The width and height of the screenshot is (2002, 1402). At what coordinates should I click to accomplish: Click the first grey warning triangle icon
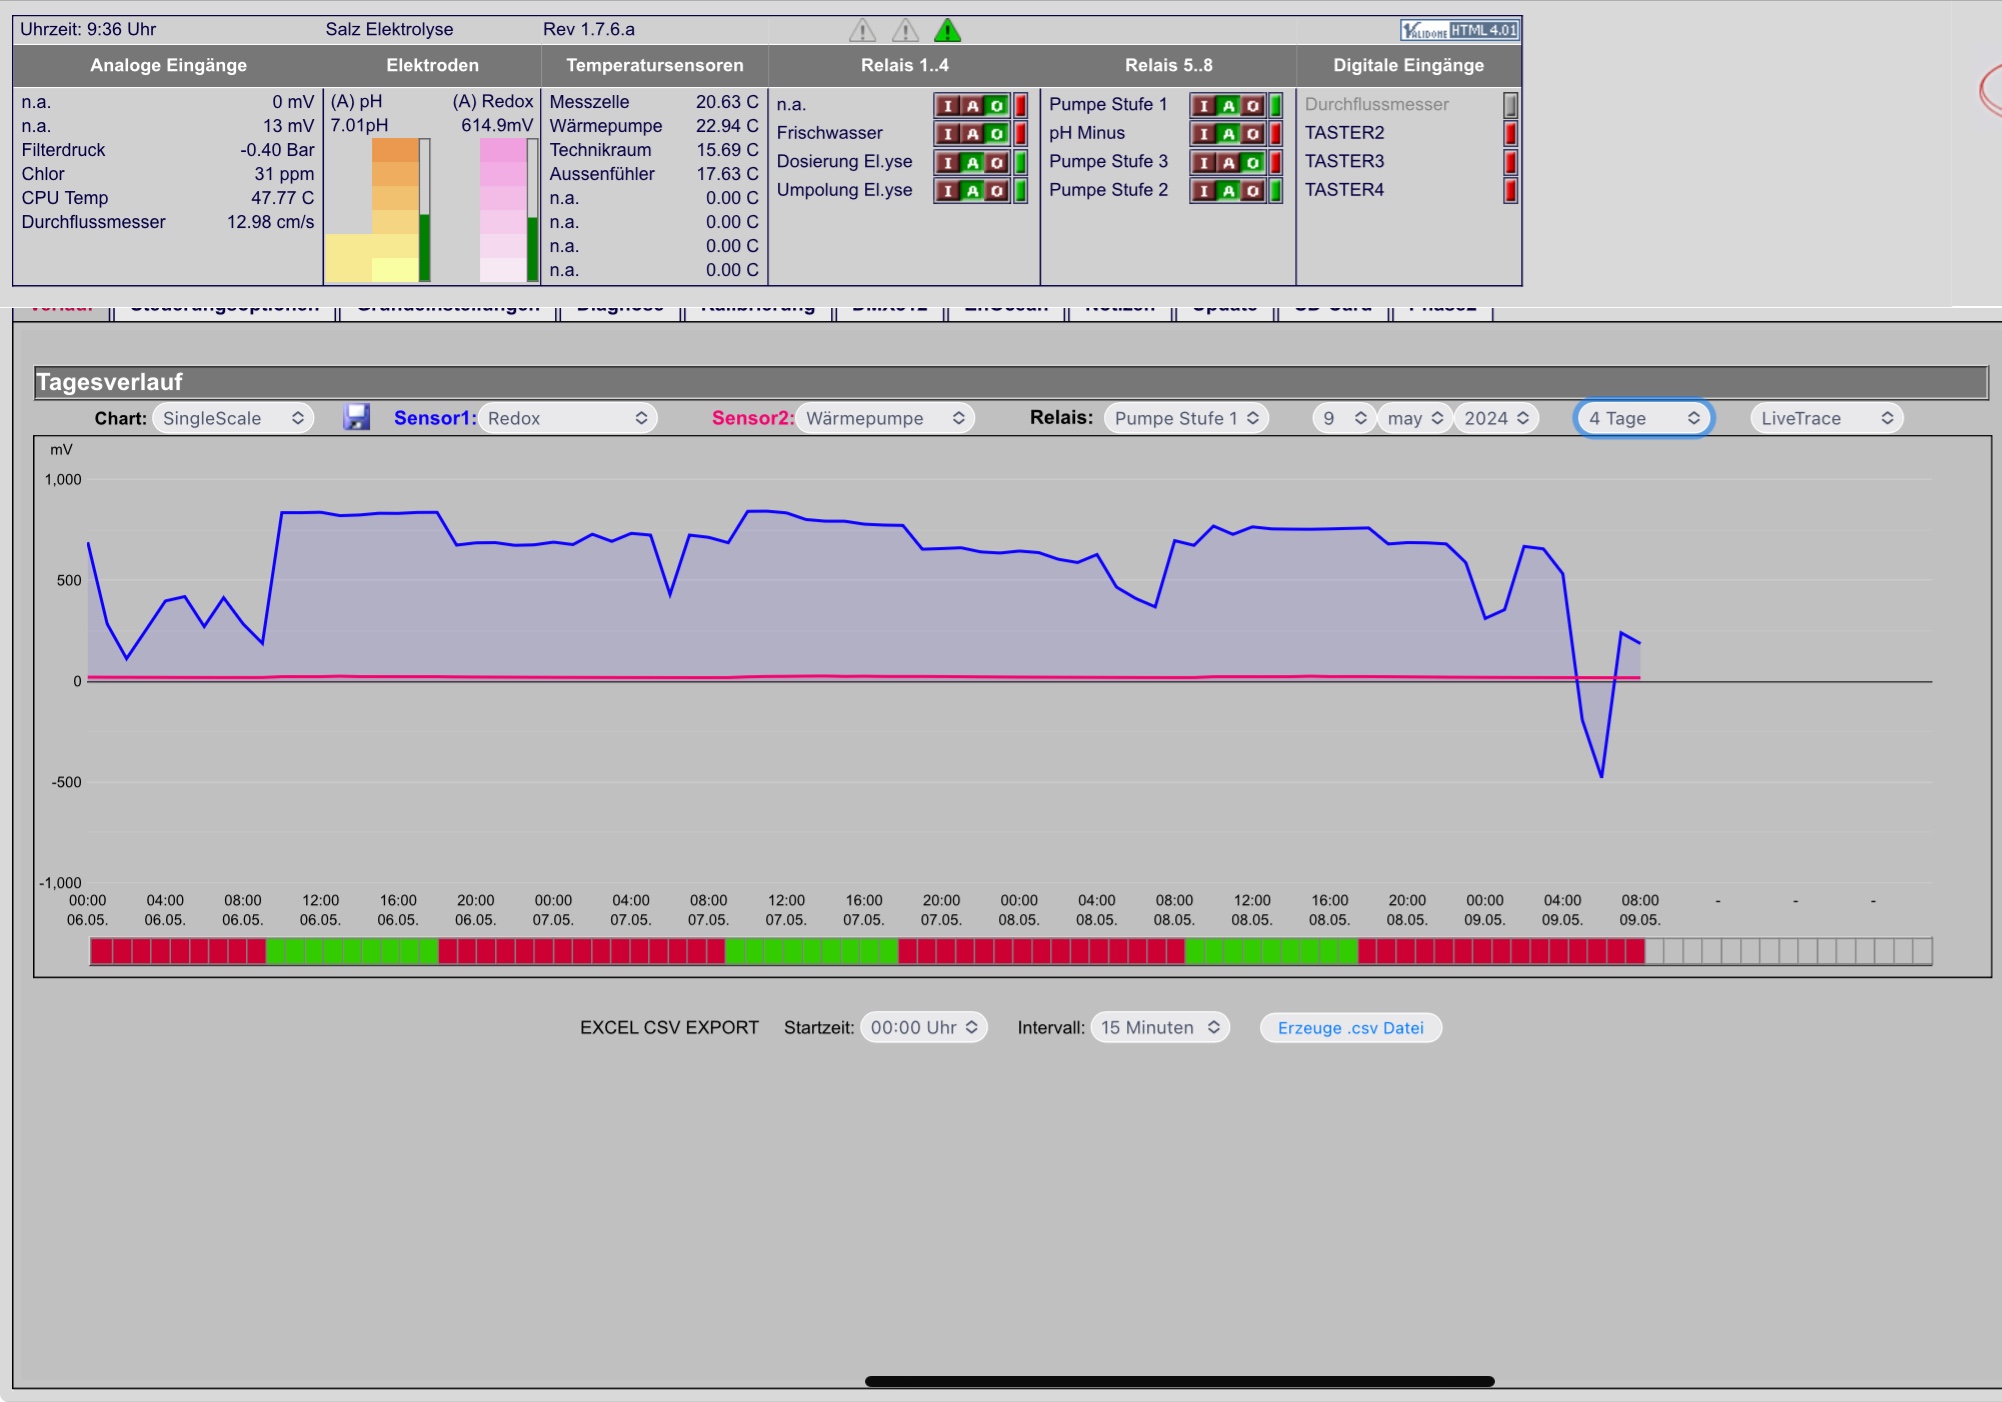(862, 31)
